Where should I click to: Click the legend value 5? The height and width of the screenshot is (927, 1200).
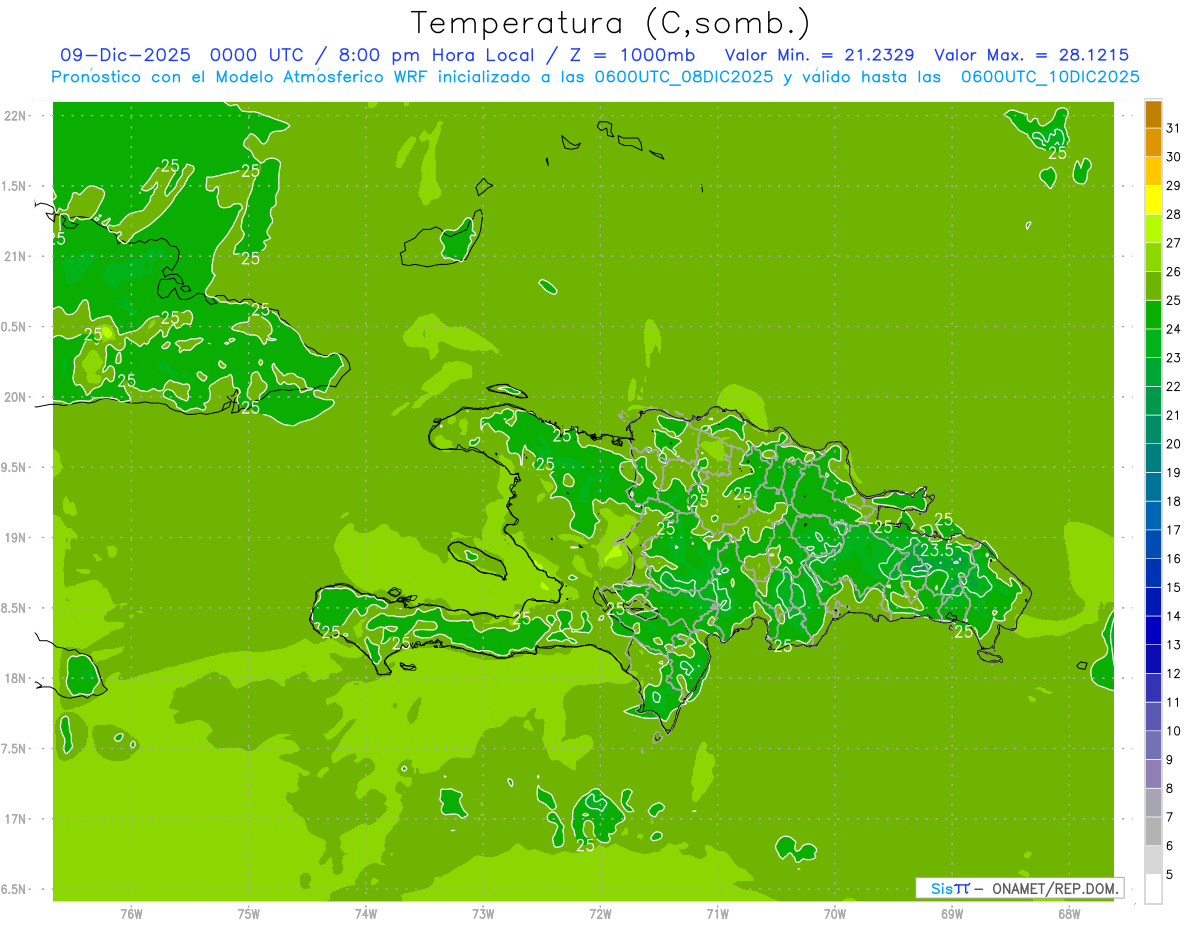1169,874
